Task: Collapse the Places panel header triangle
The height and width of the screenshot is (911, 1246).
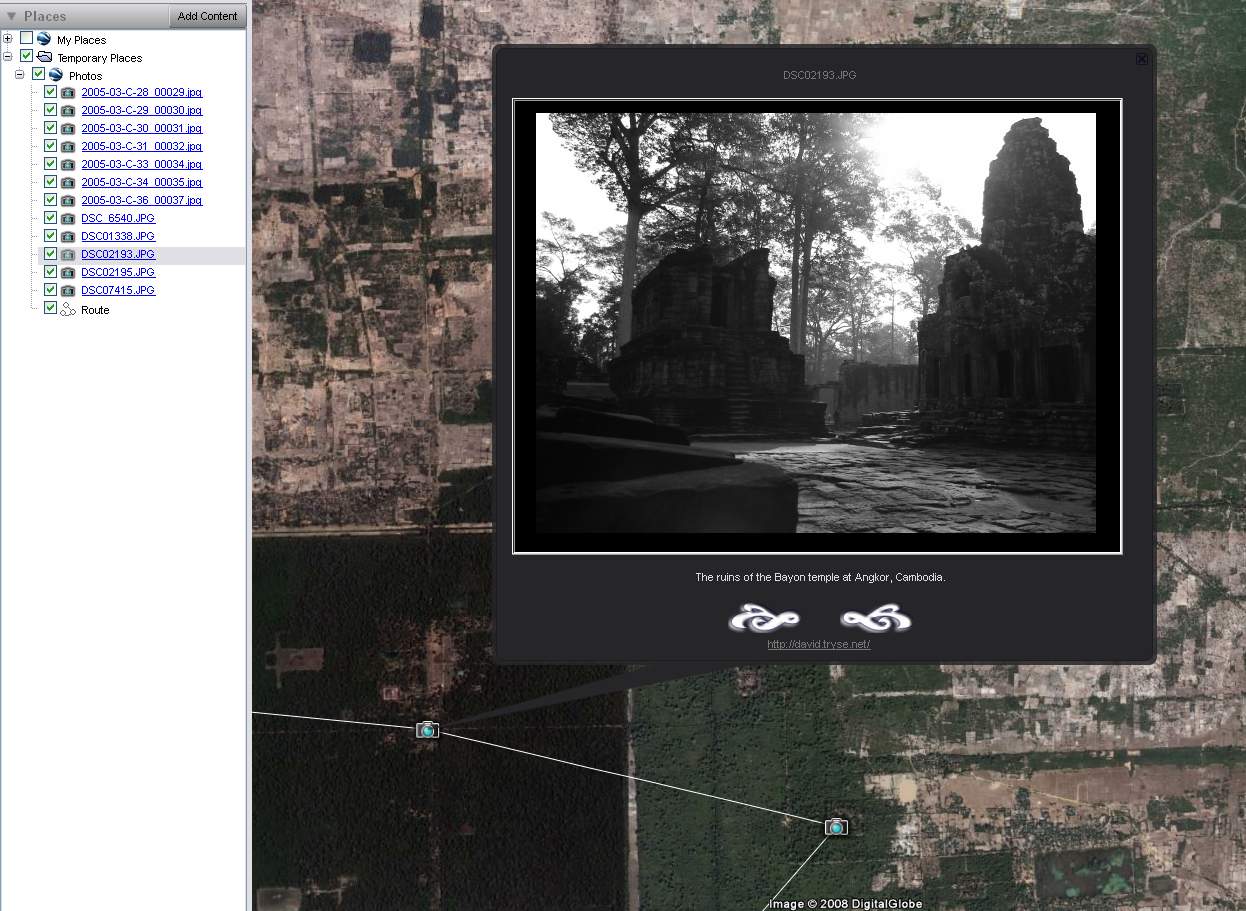Action: pyautogui.click(x=11, y=16)
